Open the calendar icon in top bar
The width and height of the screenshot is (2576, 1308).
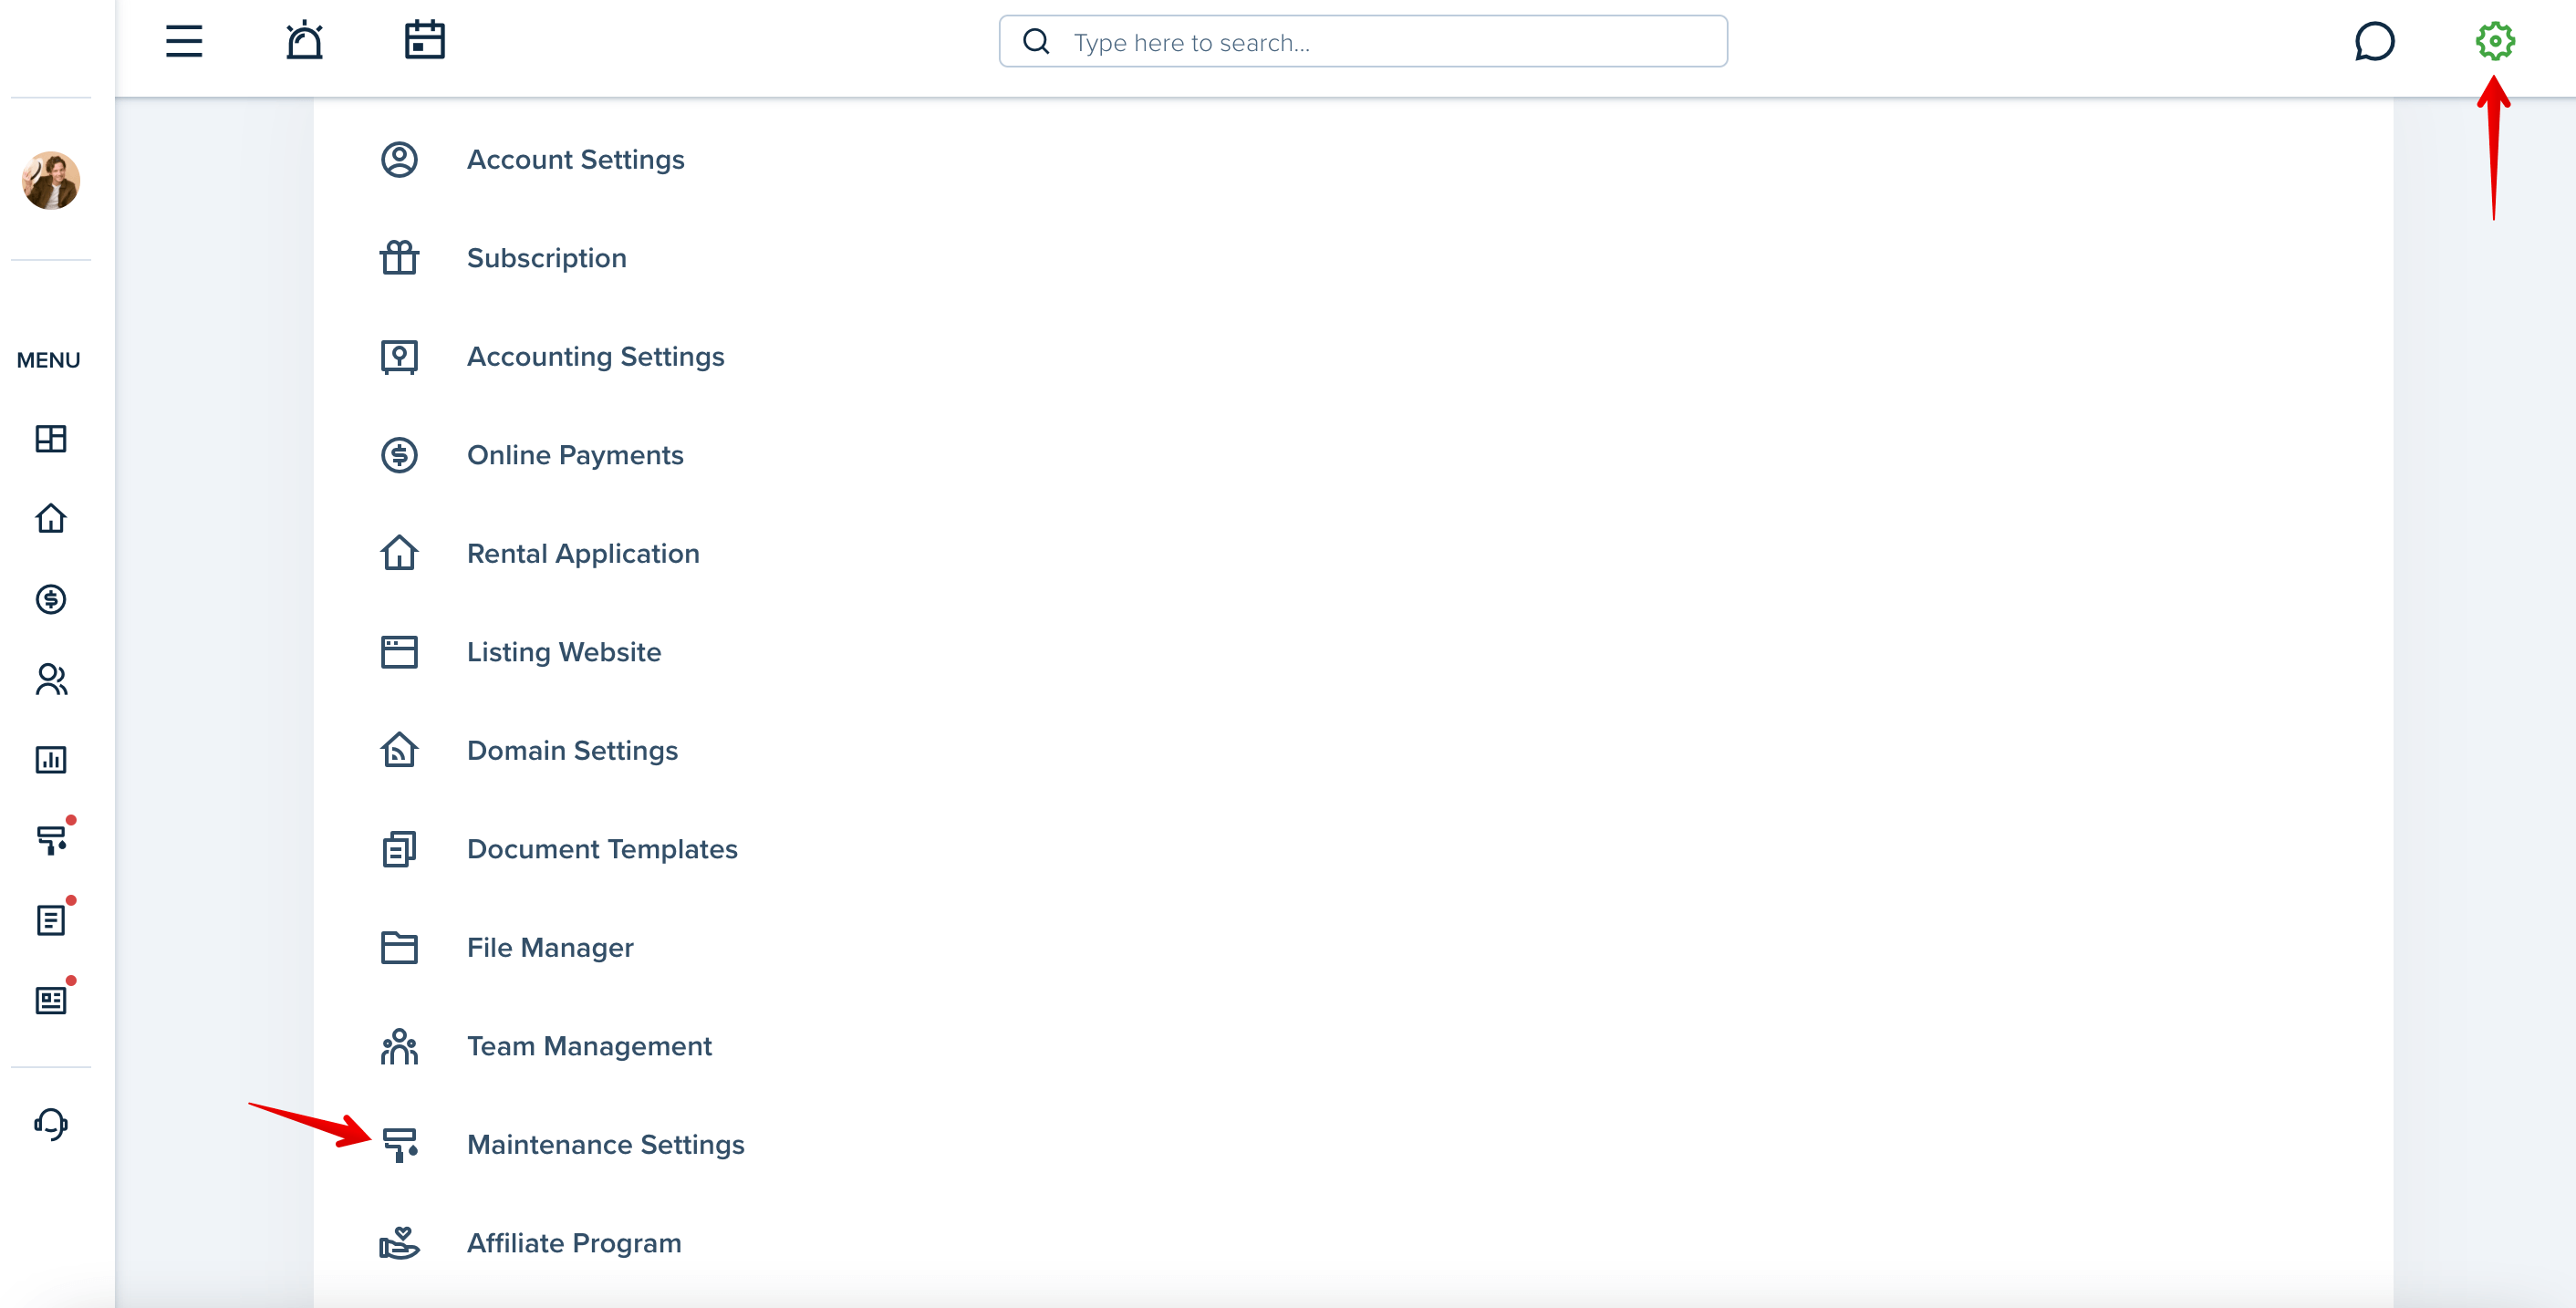424,40
